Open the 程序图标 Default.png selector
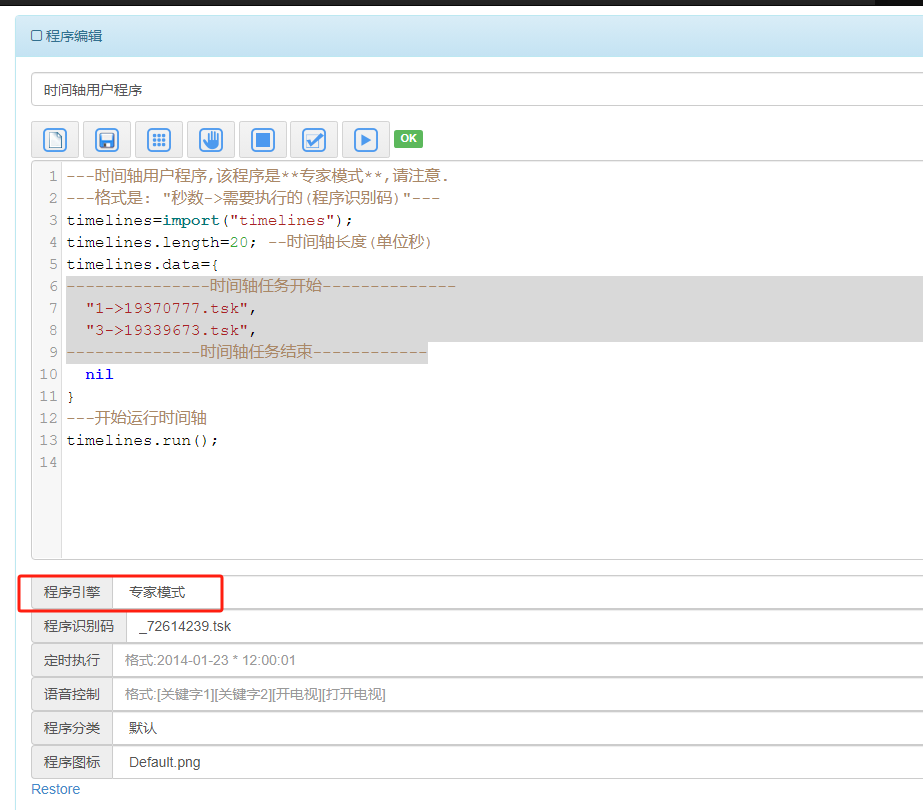 pyautogui.click(x=518, y=762)
